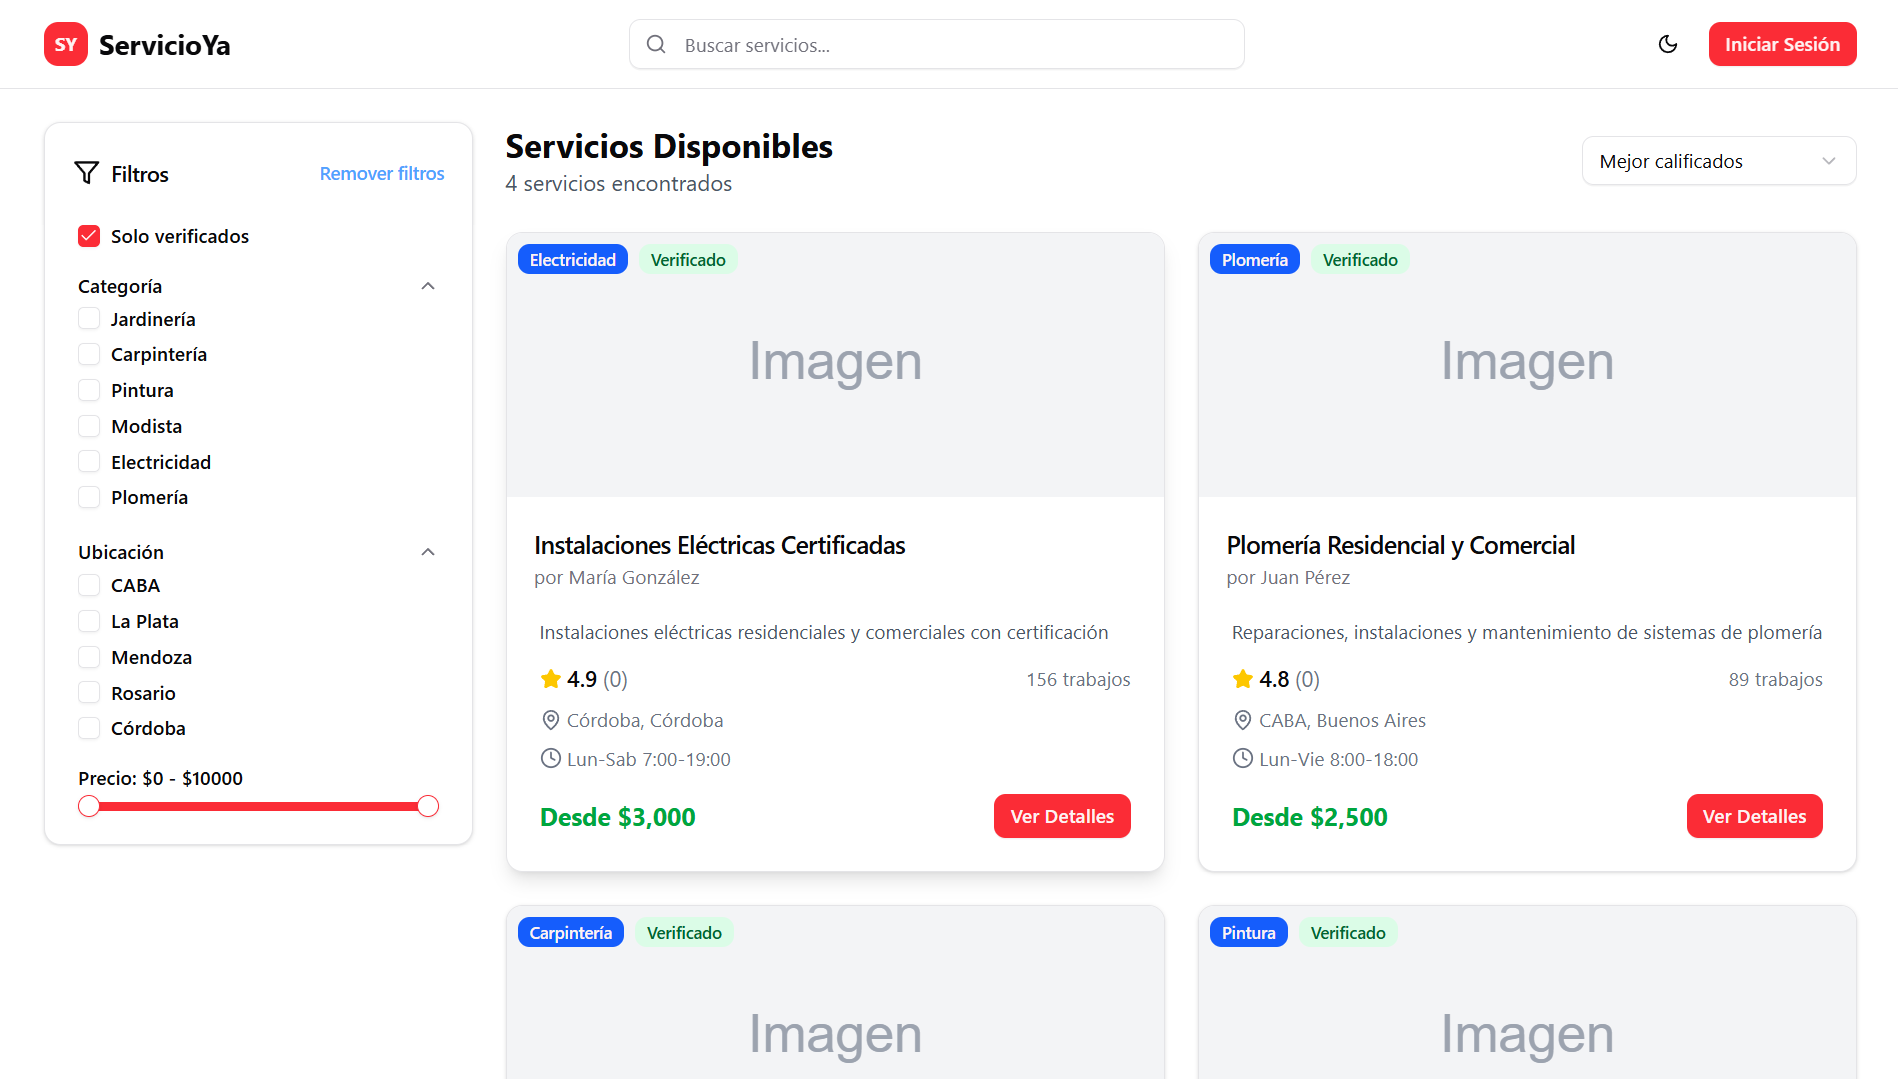Uncheck Solo verificados checkbox

[x=89, y=236]
